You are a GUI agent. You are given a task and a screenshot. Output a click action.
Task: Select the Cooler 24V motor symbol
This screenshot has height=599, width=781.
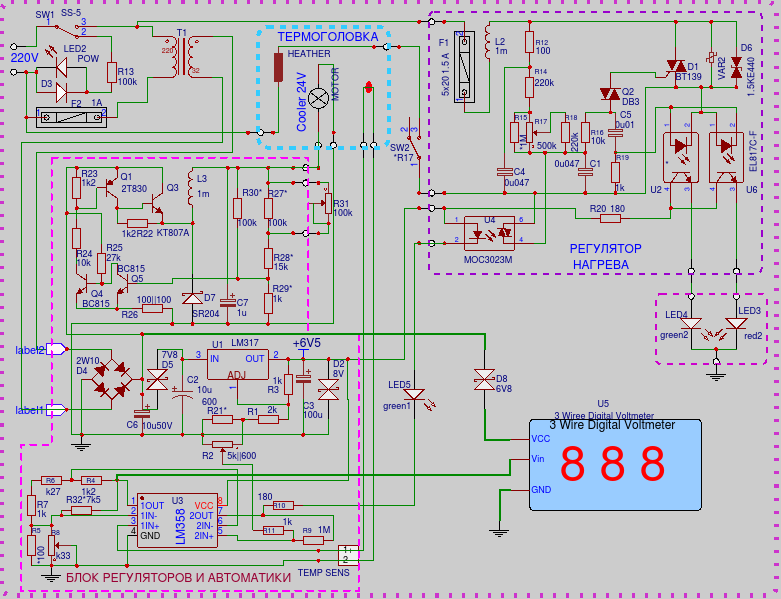319,98
